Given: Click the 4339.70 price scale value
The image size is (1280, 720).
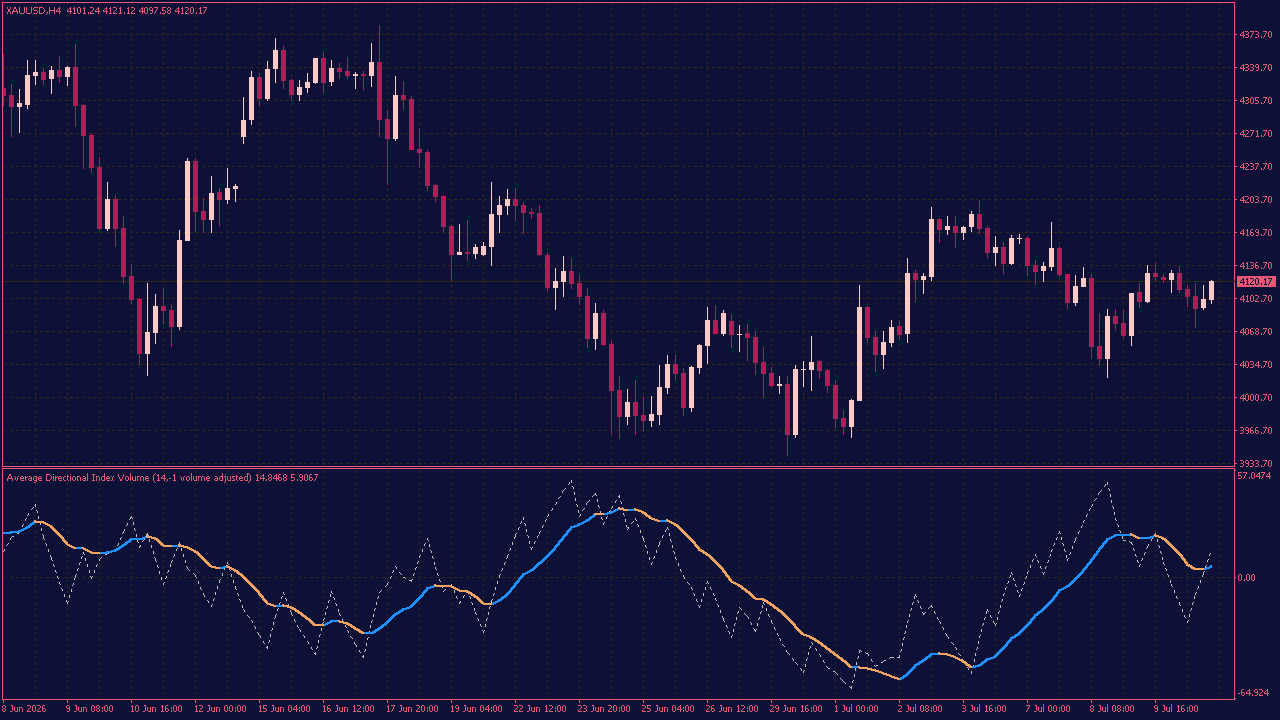Looking at the screenshot, I should (1254, 68).
